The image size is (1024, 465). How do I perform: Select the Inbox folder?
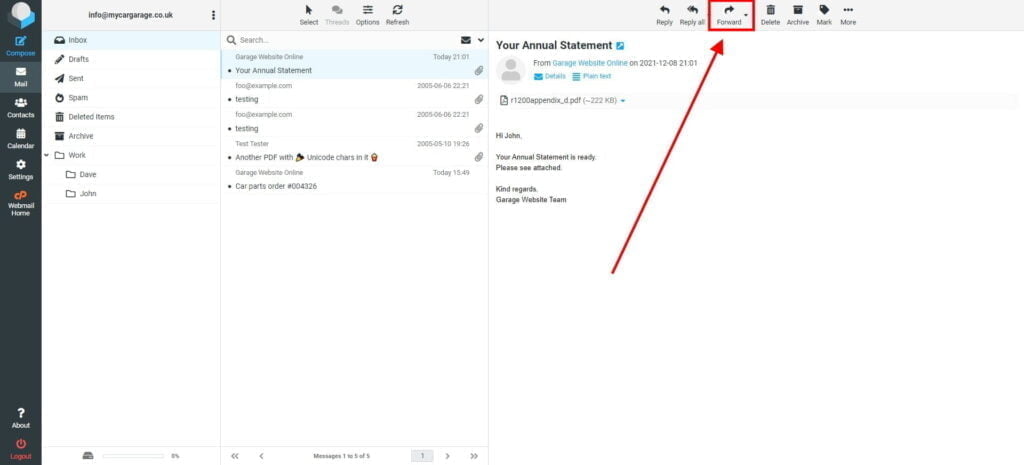tap(131, 40)
